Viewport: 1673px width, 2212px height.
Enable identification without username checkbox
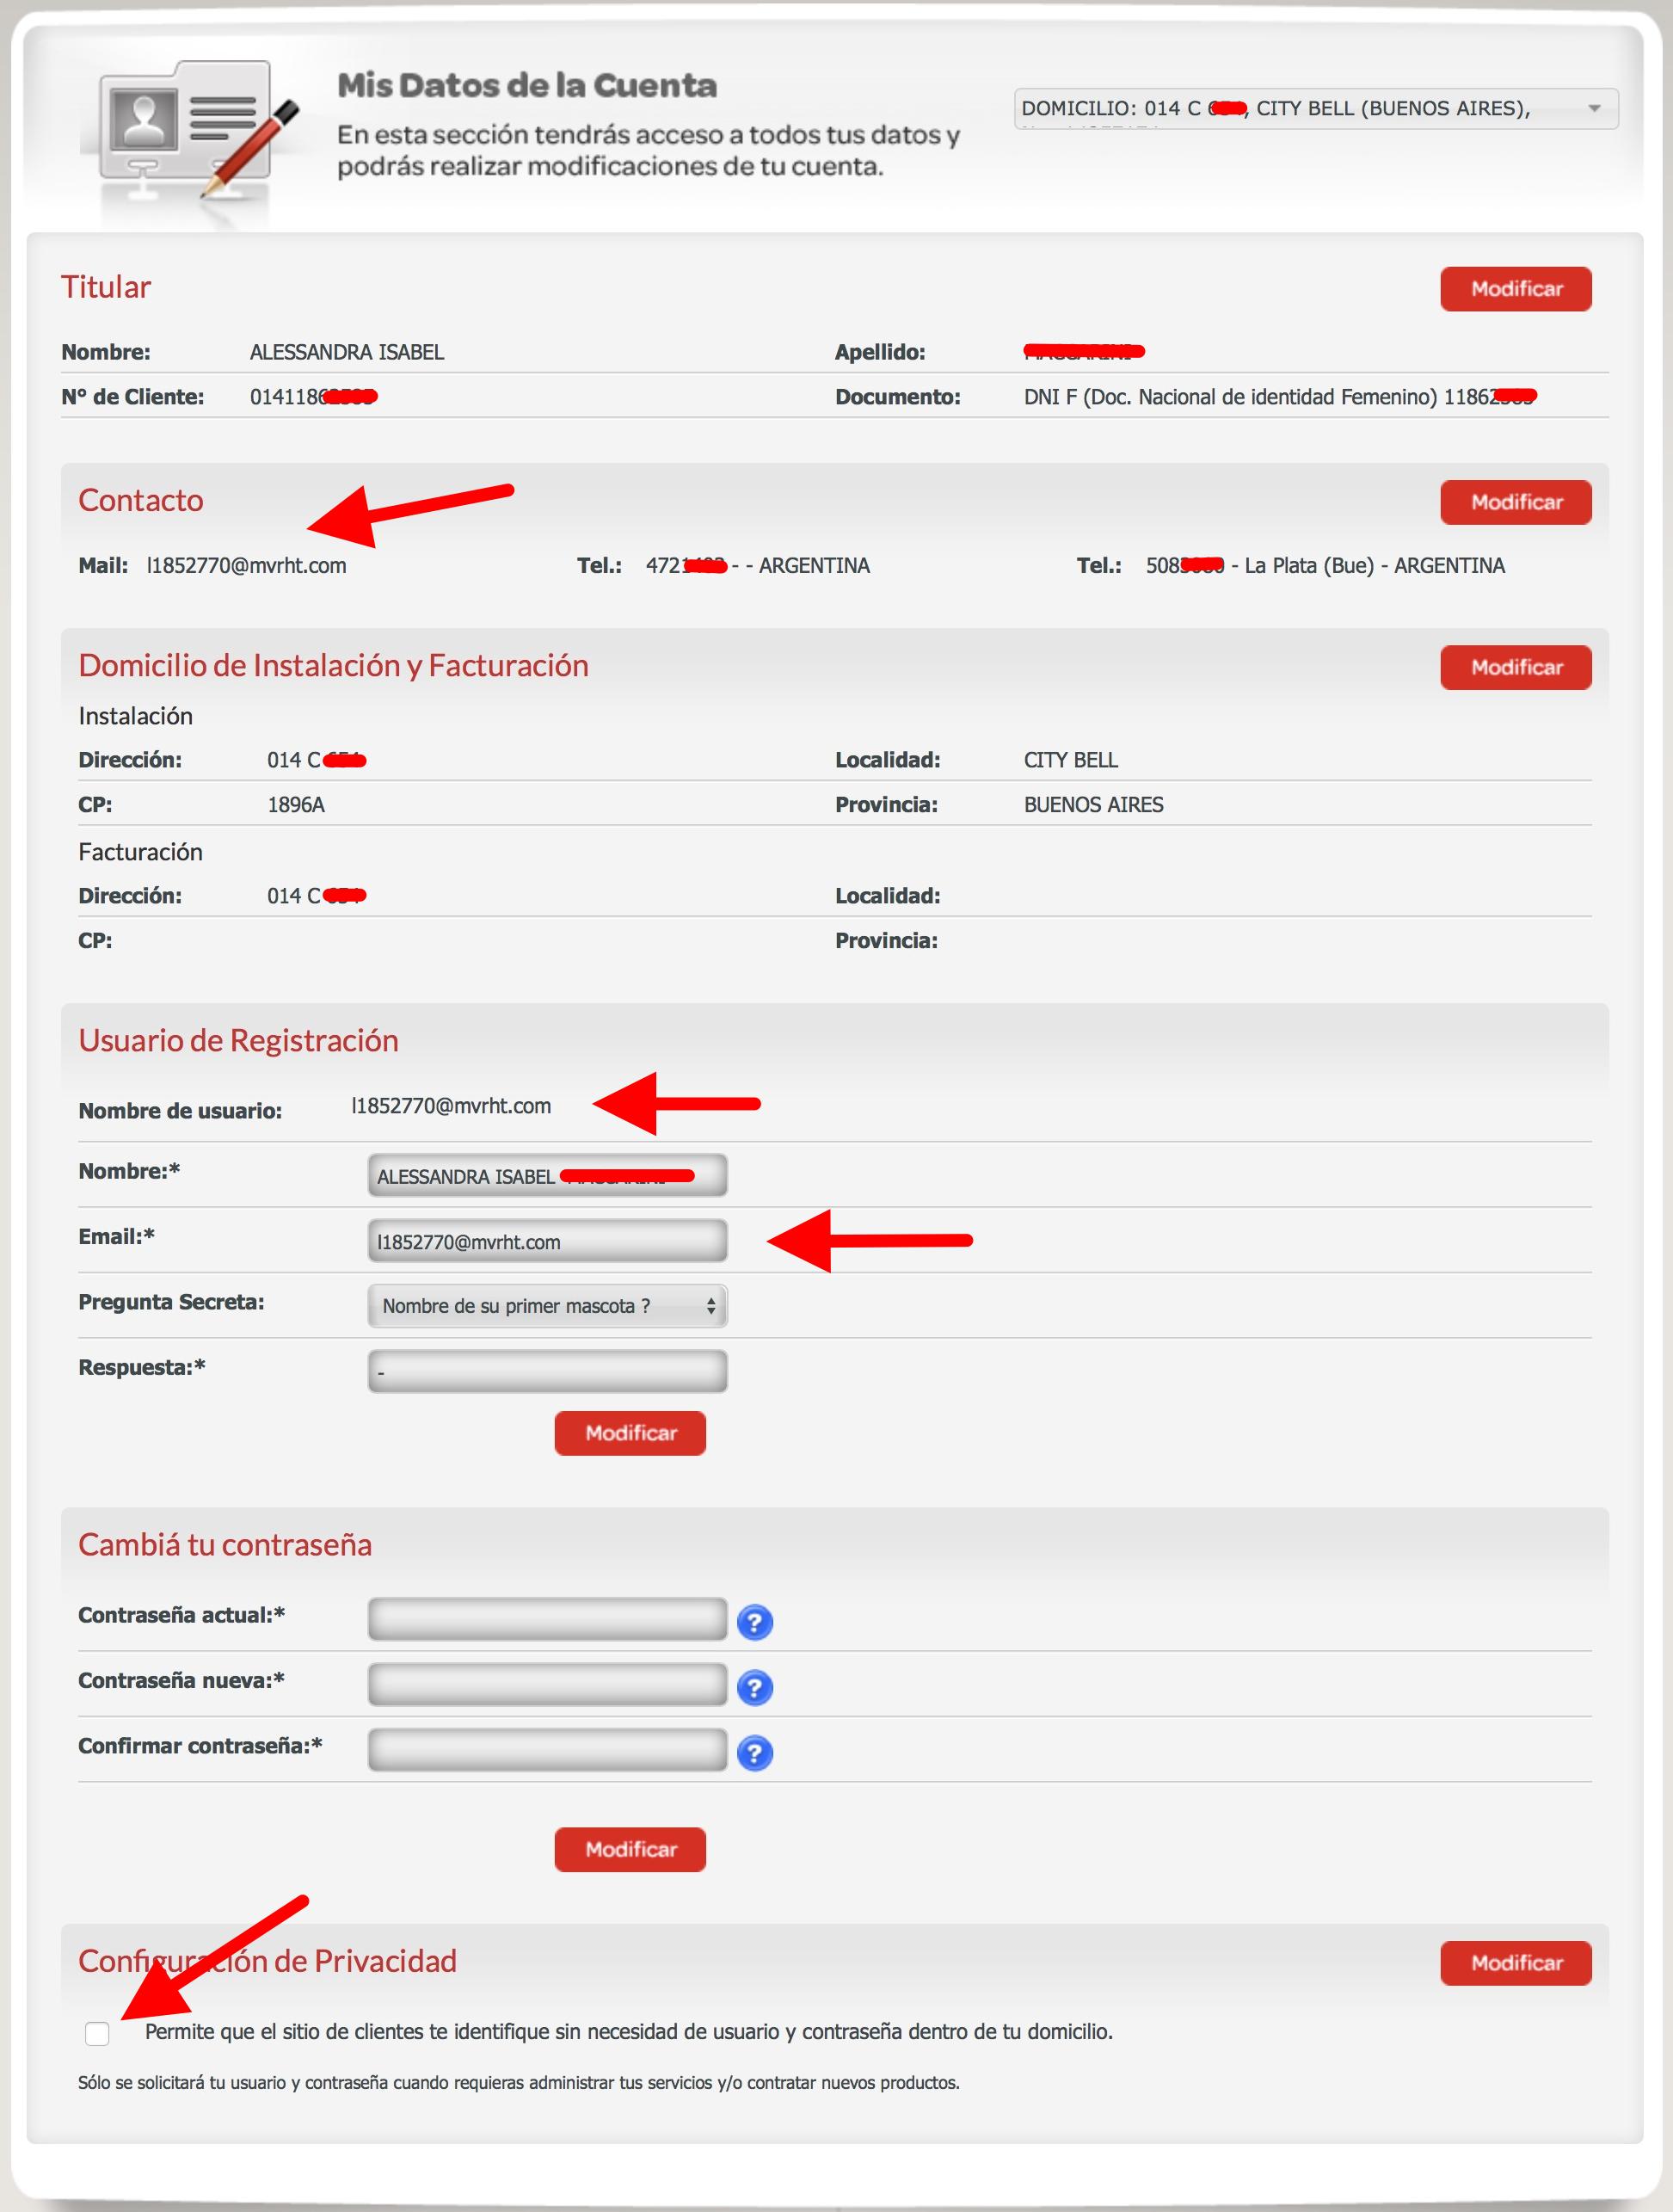tap(97, 2032)
